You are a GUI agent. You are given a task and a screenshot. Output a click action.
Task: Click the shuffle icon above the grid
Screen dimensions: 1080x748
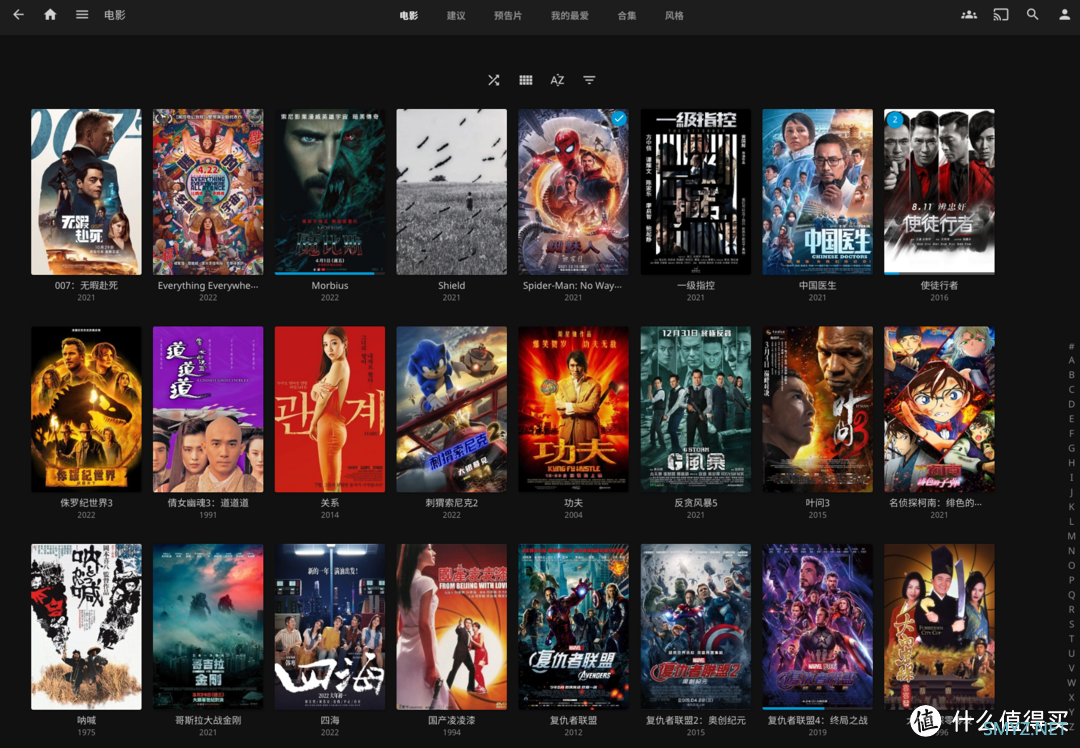494,80
